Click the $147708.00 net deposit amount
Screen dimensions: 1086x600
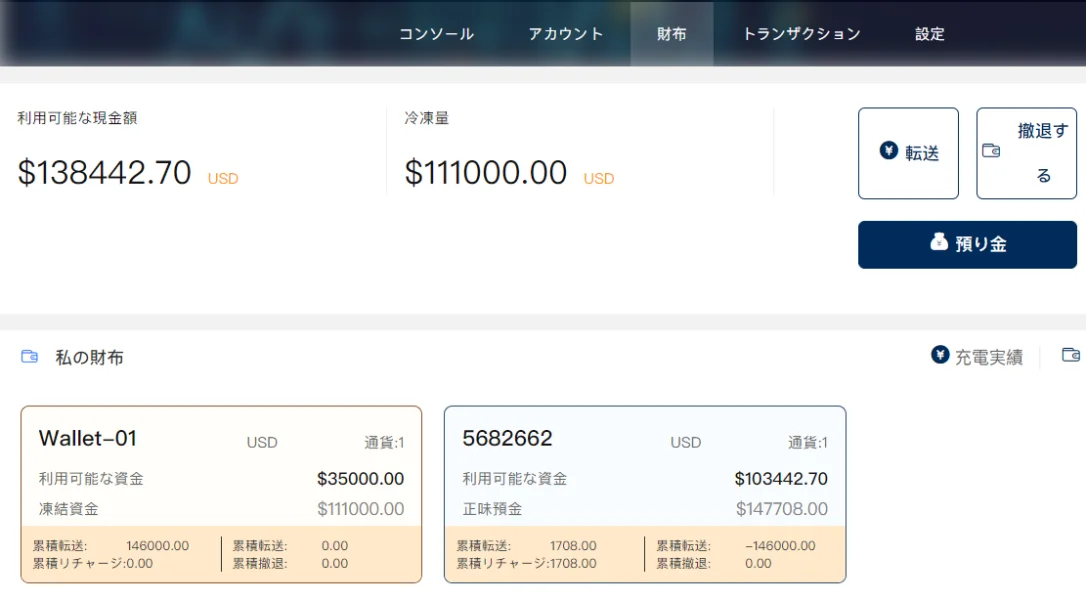pyautogui.click(x=782, y=509)
